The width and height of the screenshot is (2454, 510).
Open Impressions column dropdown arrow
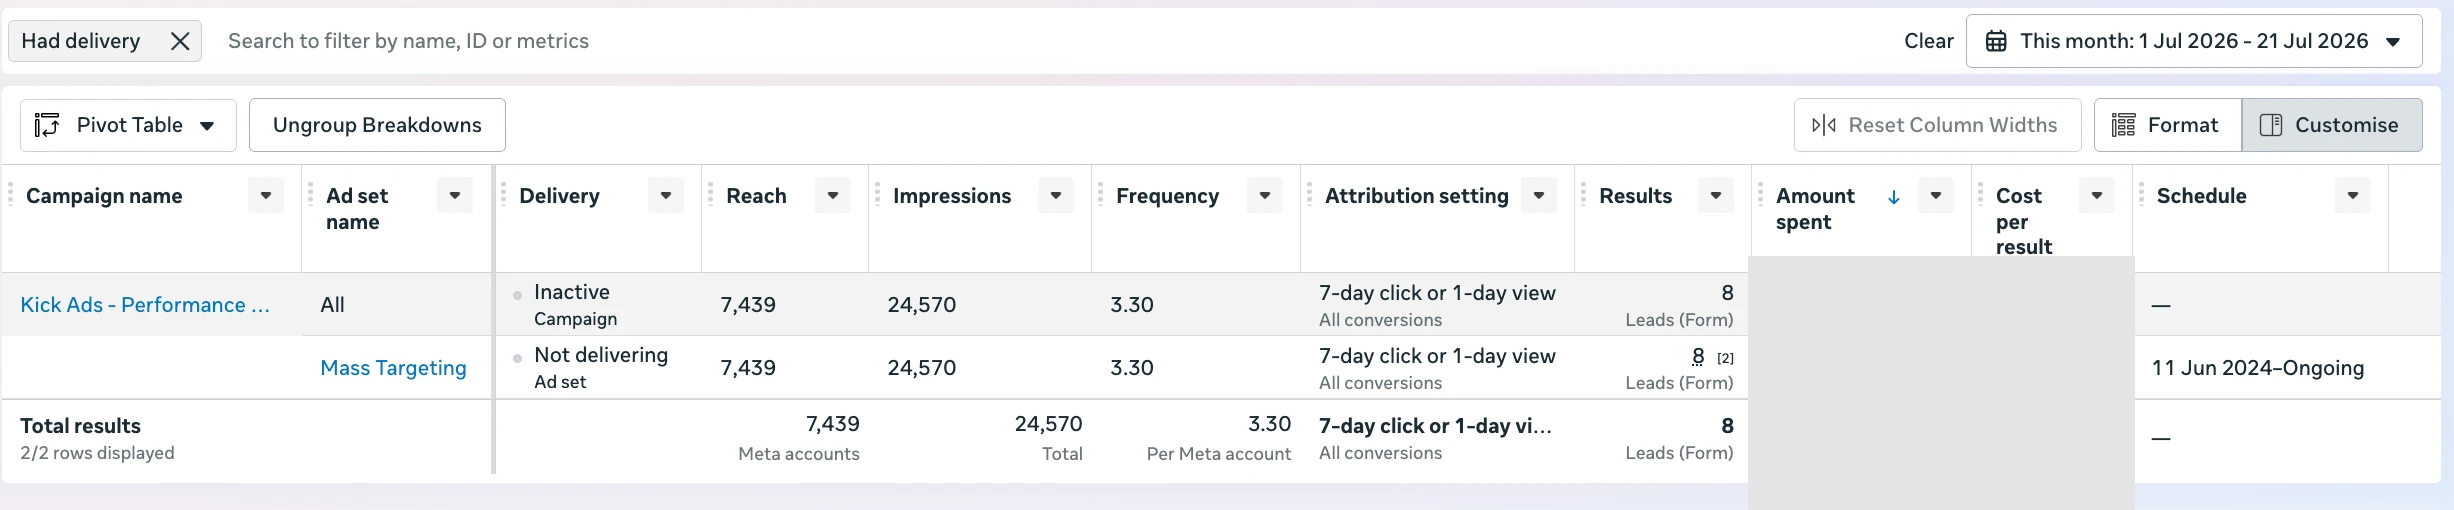click(1056, 195)
